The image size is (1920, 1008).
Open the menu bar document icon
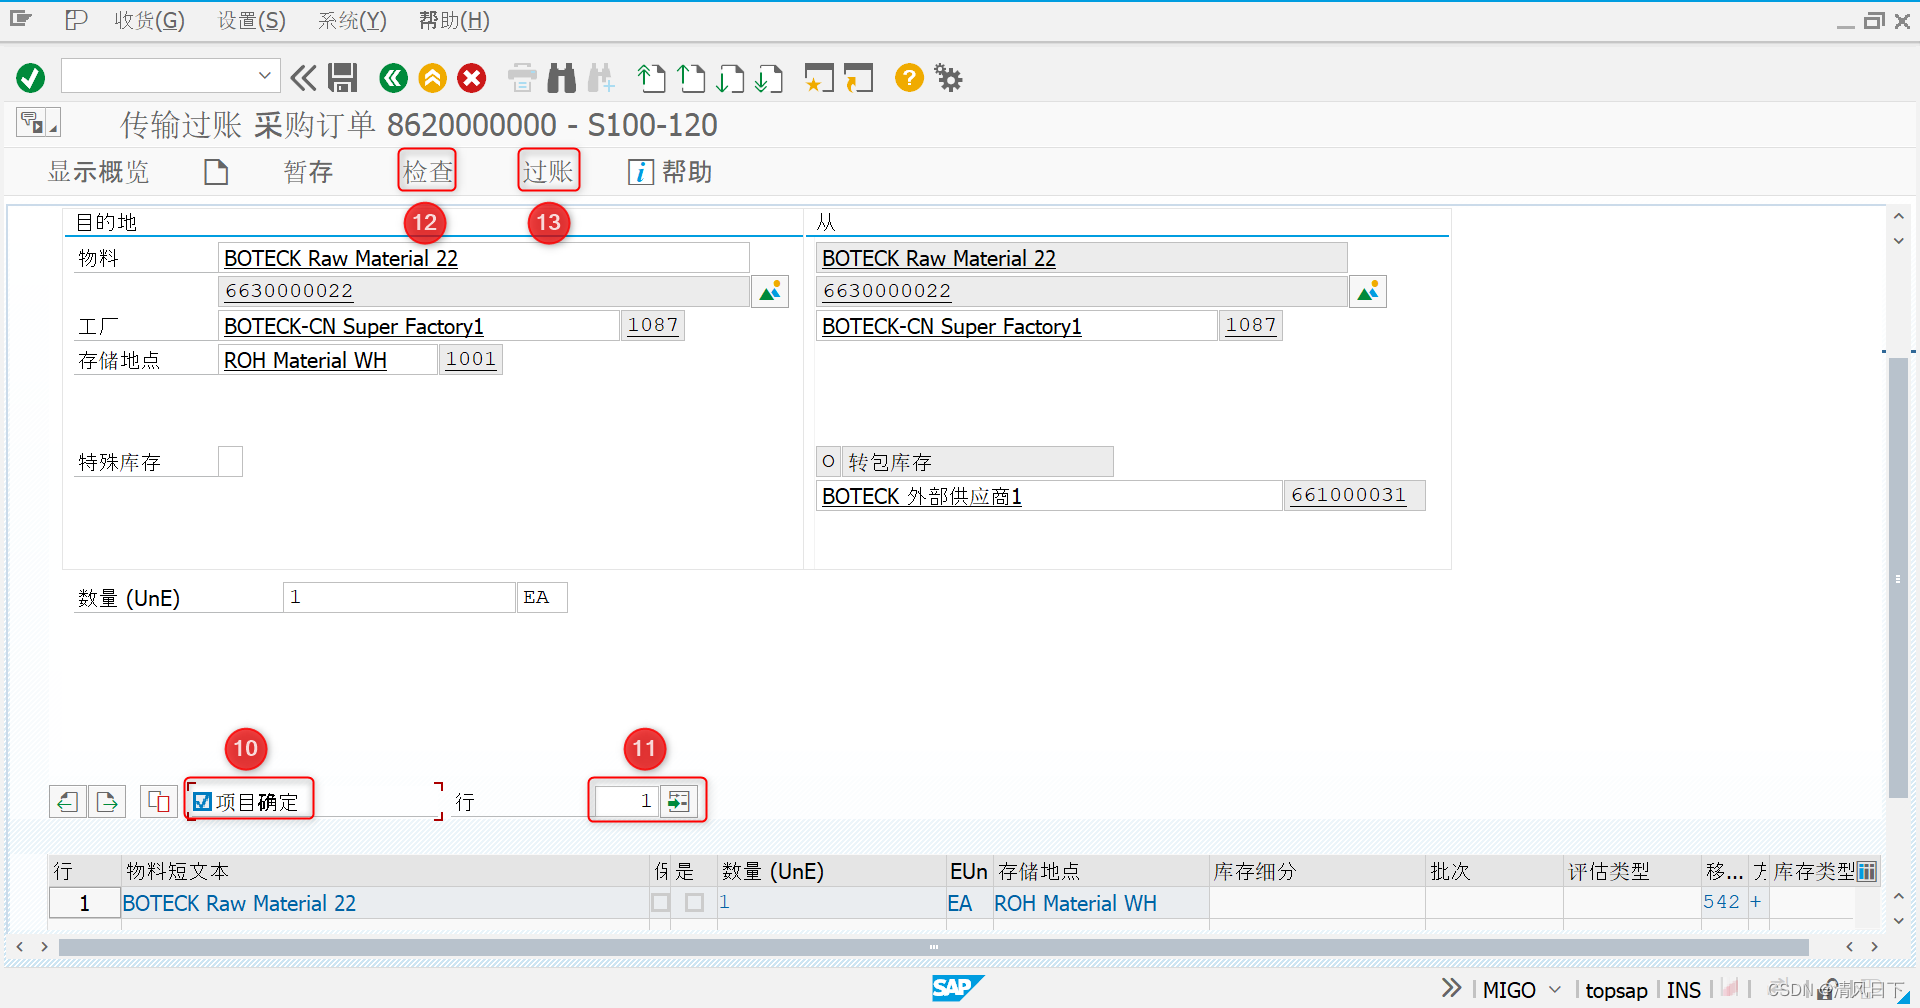(76, 20)
